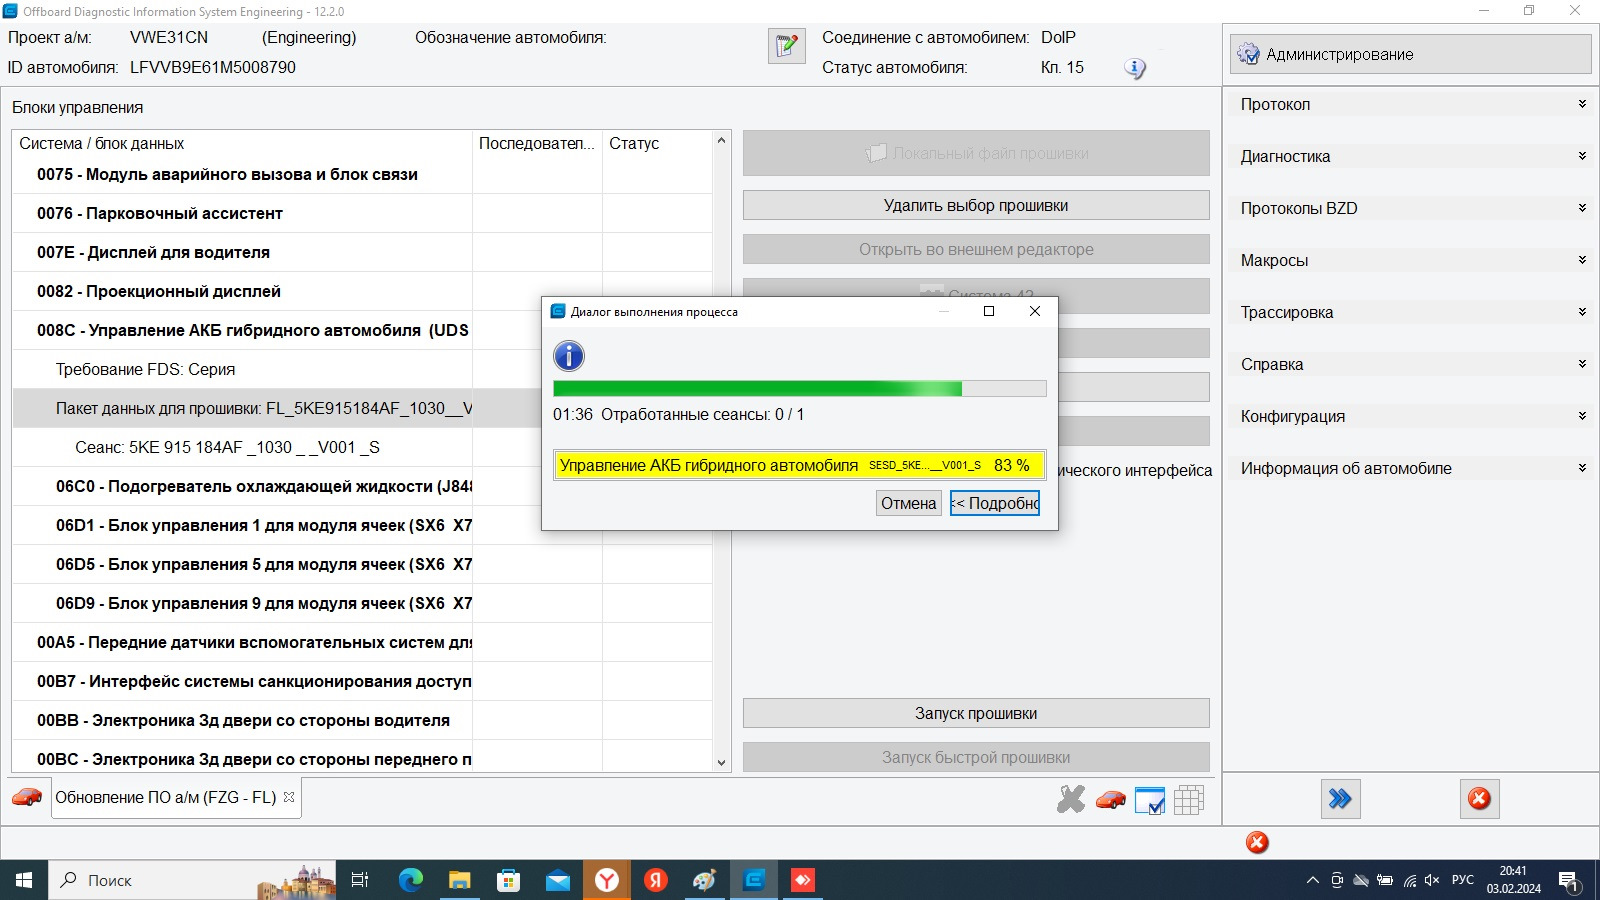Viewport: 1600px width, 900px height.
Task: Open Windows Start menu
Action: 24,880
